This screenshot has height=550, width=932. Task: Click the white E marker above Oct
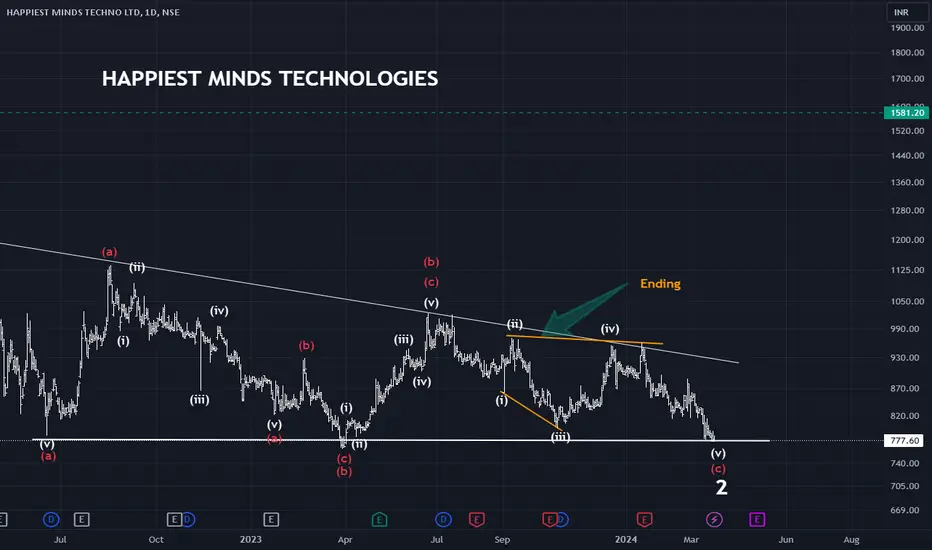[174, 520]
